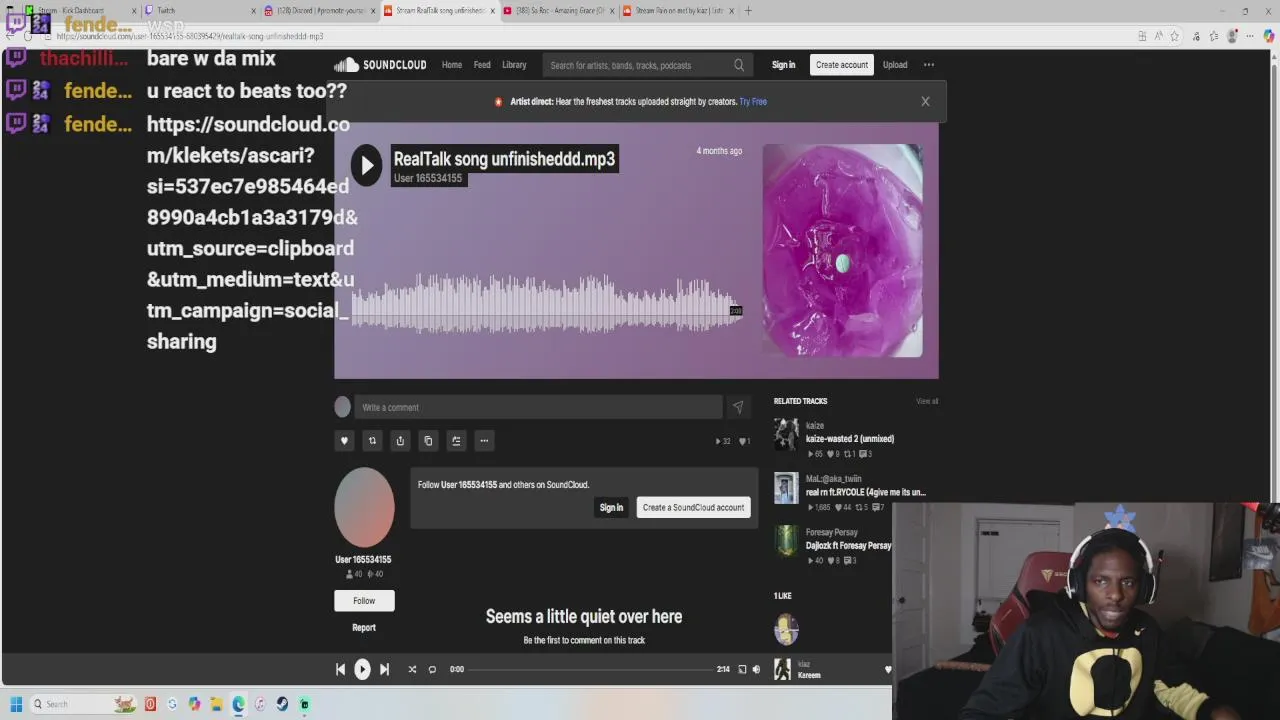The width and height of the screenshot is (1280, 720).
Task: Open File Explorer from the taskbar
Action: point(216,704)
